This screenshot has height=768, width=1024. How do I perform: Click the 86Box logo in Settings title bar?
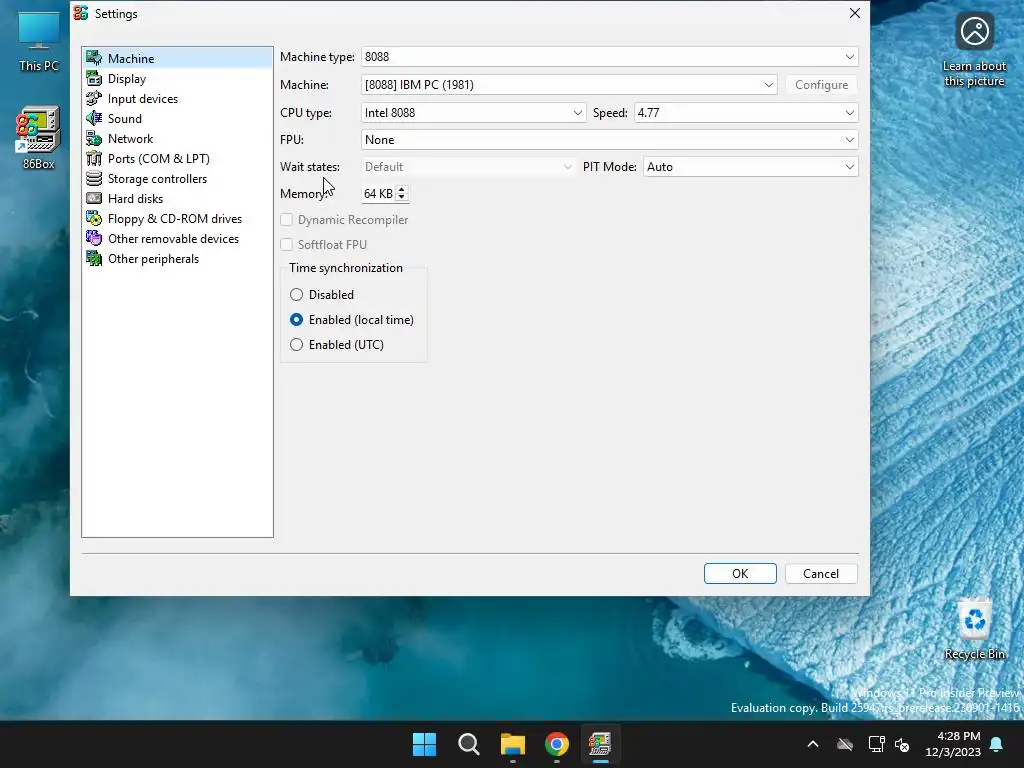pos(81,13)
